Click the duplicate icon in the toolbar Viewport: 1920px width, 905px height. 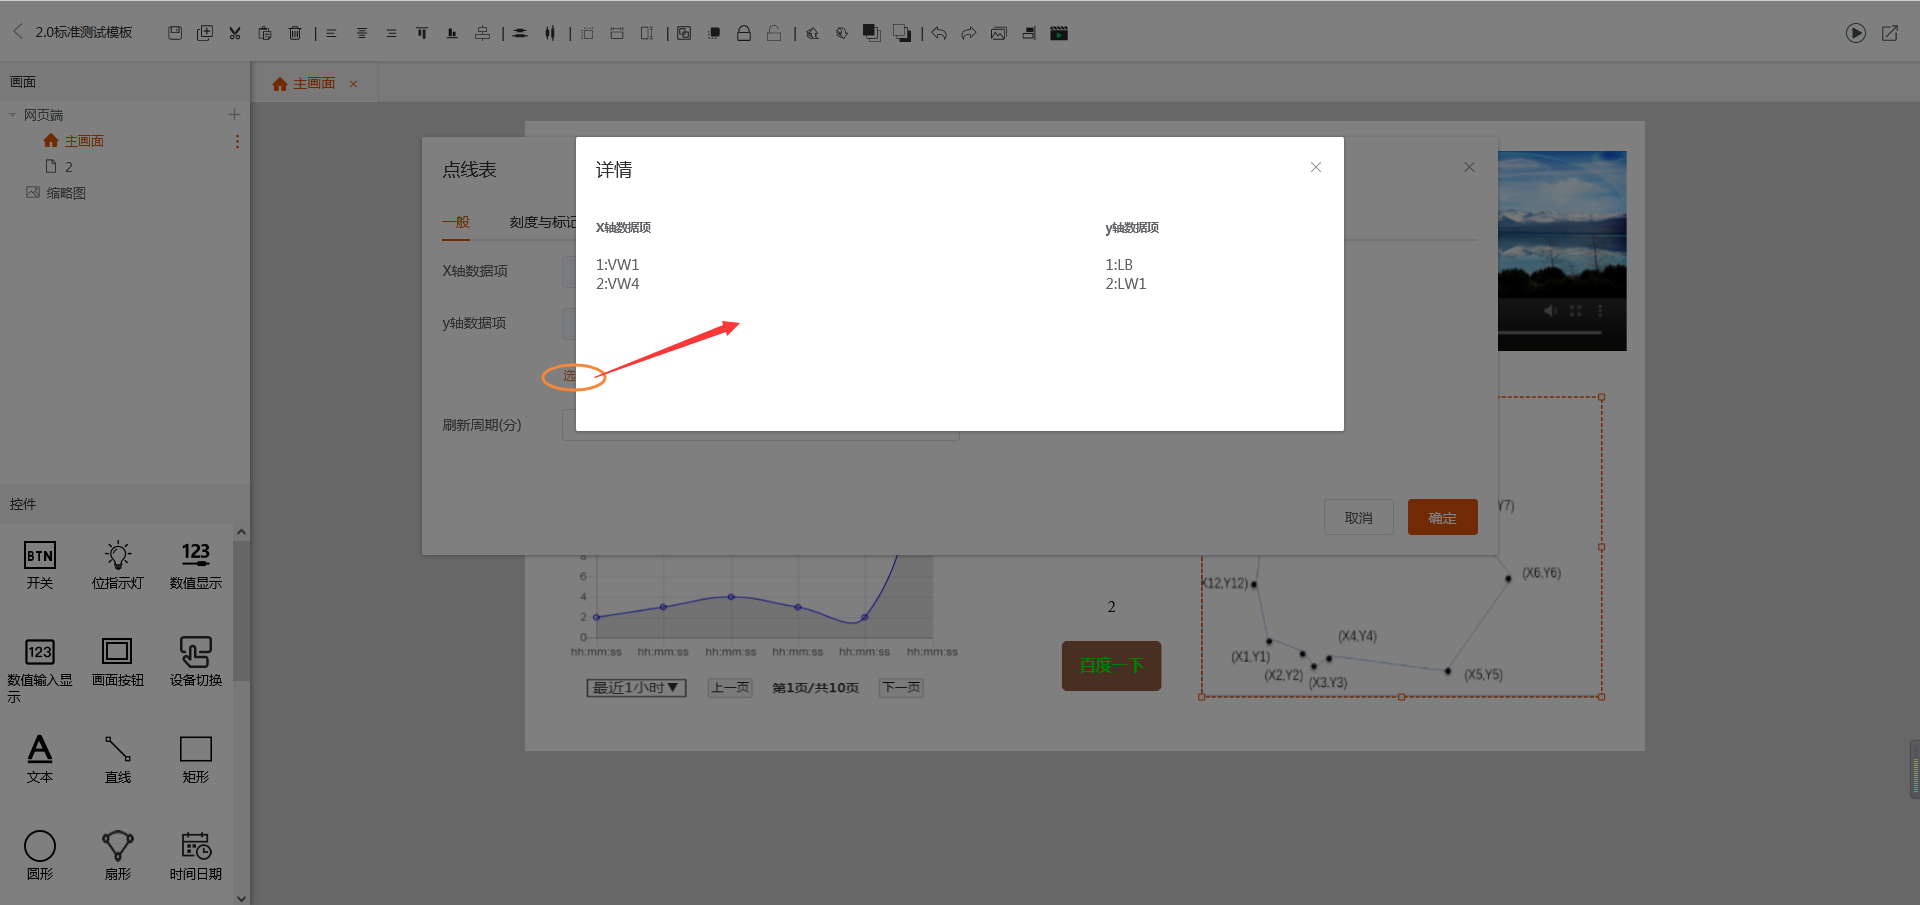[205, 33]
